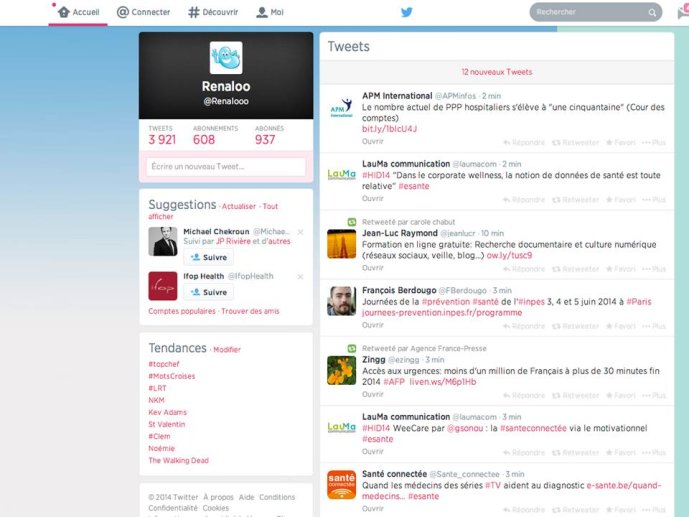
Task: Favorite LauMa WeeCare tweet
Action: [x=620, y=452]
